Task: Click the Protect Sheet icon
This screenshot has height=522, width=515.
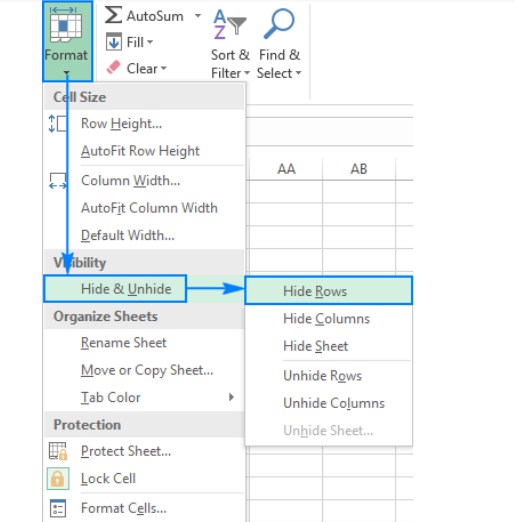Action: 58,451
